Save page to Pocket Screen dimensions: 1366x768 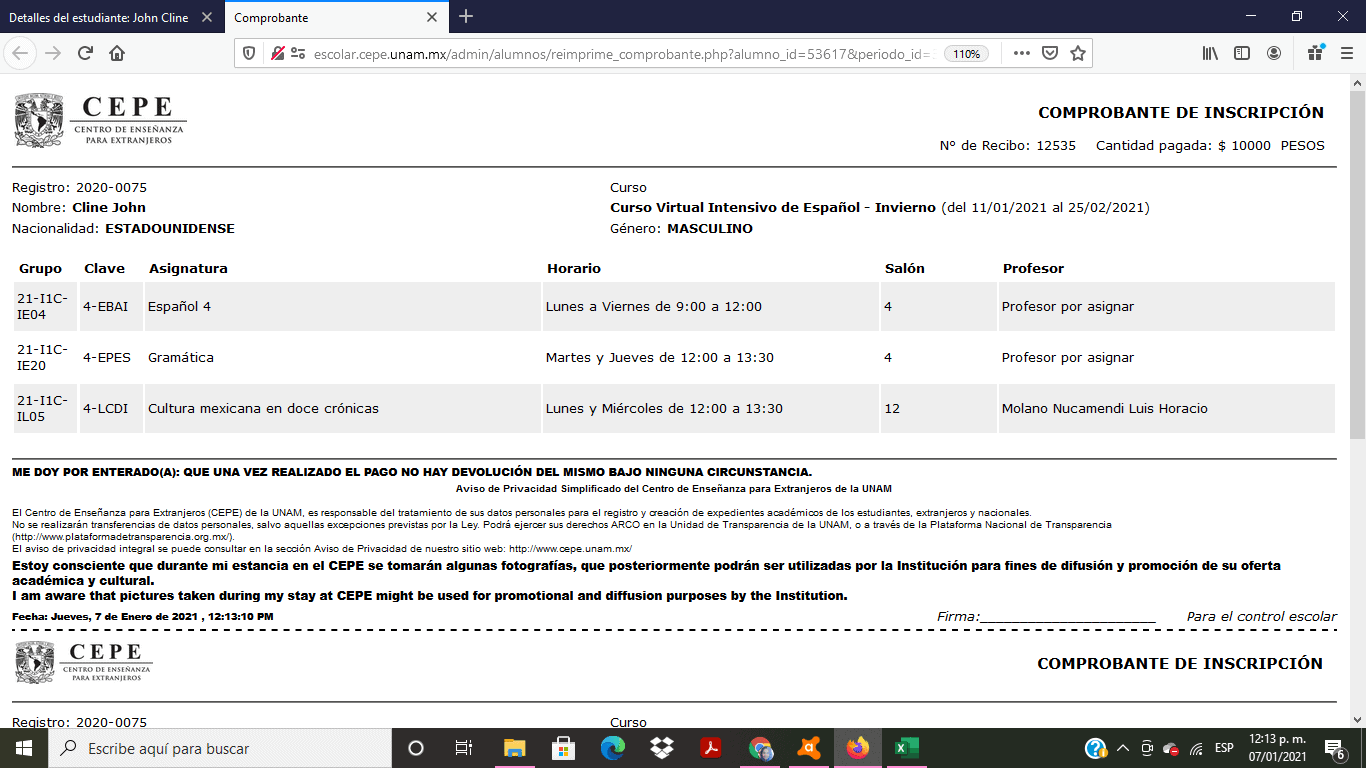point(1050,53)
